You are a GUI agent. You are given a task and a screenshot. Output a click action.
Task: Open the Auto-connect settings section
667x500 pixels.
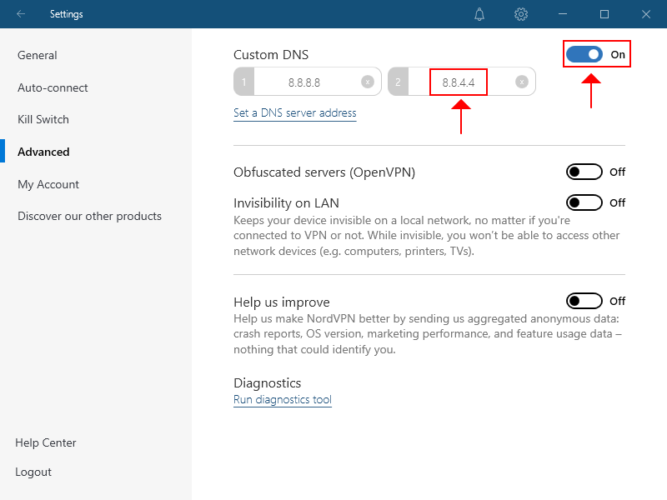pyautogui.click(x=52, y=88)
